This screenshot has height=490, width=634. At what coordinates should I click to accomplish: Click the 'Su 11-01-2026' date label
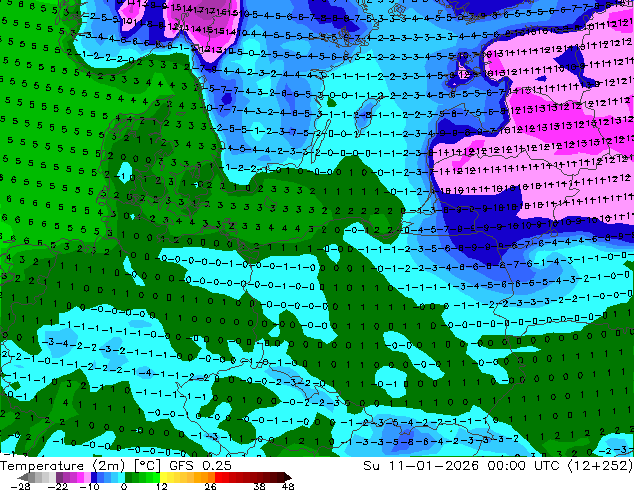coord(421,466)
